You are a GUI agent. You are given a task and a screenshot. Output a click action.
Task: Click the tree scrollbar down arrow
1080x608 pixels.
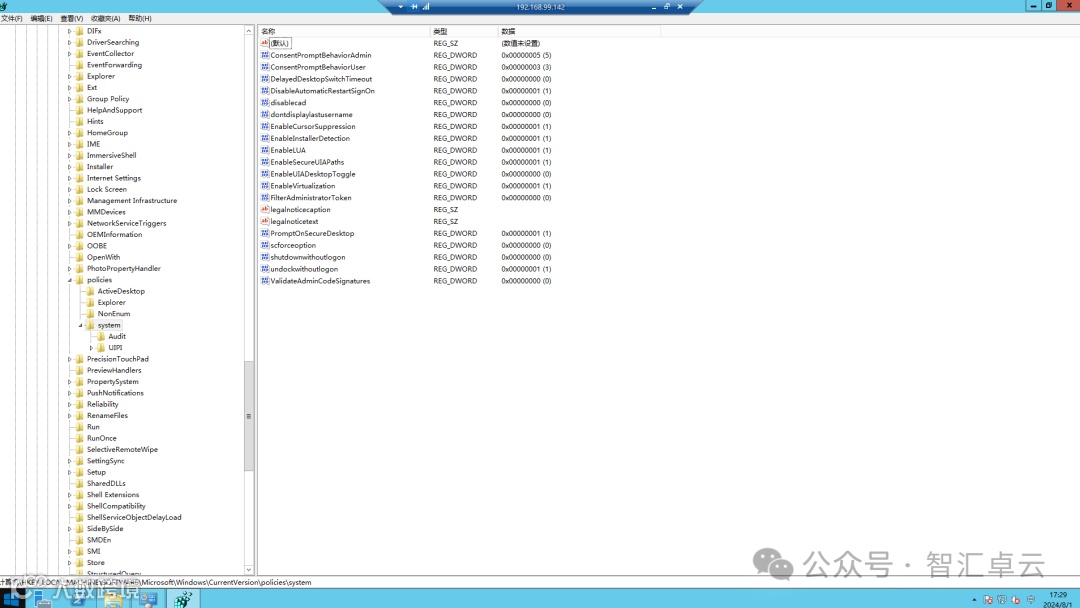click(x=249, y=569)
